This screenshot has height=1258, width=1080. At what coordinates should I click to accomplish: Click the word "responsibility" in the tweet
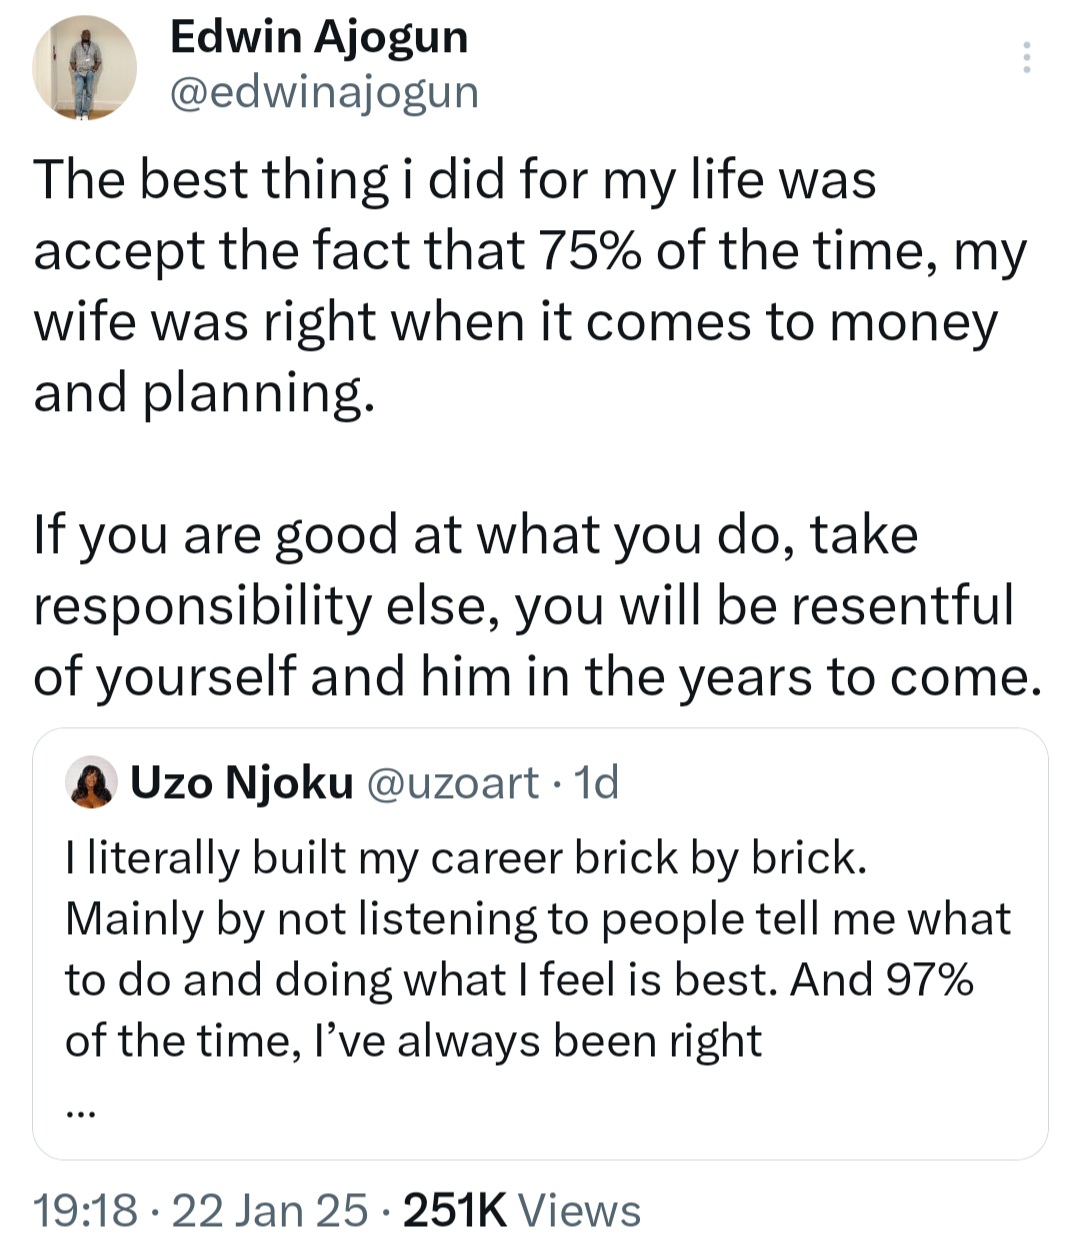(x=202, y=606)
